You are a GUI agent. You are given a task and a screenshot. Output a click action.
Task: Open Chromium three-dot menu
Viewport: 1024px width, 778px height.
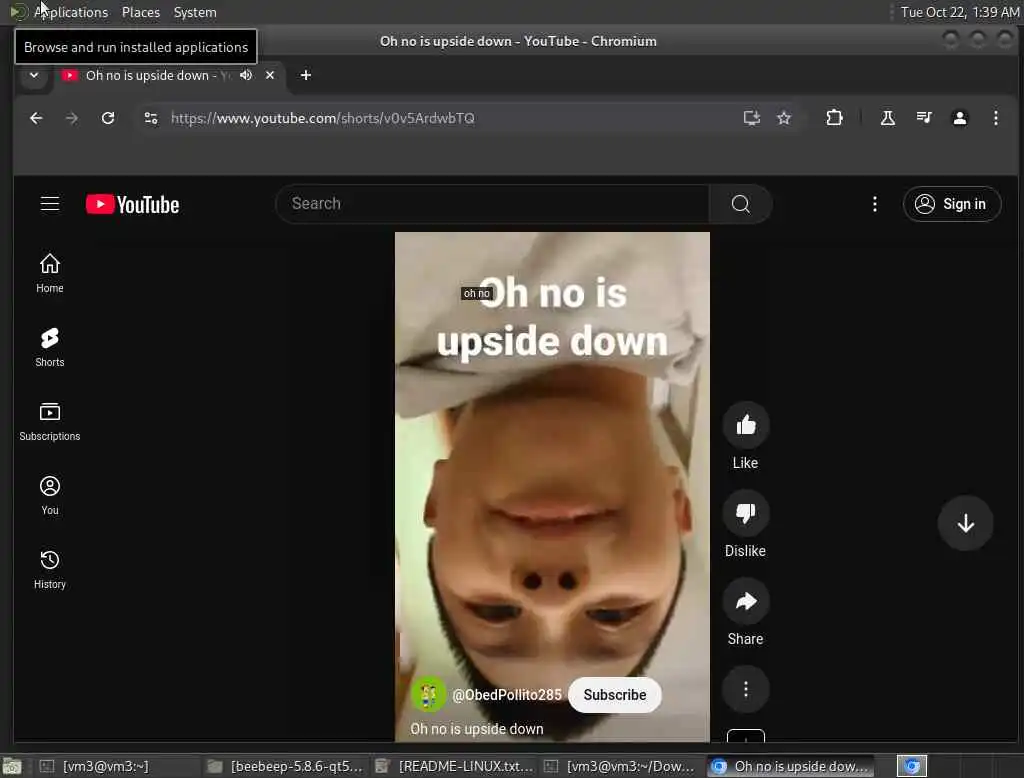[x=995, y=118]
